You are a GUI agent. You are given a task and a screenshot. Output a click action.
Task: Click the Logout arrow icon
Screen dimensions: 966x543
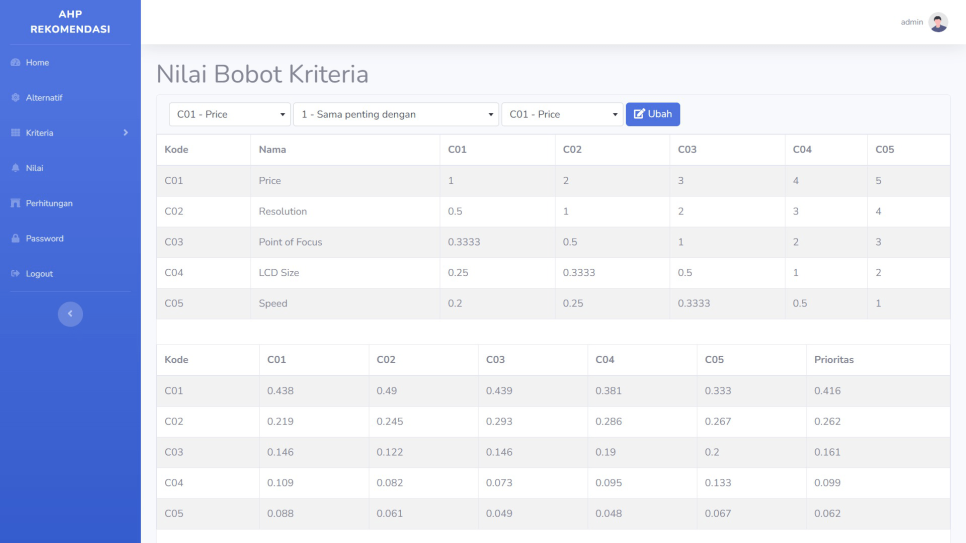click(x=15, y=273)
